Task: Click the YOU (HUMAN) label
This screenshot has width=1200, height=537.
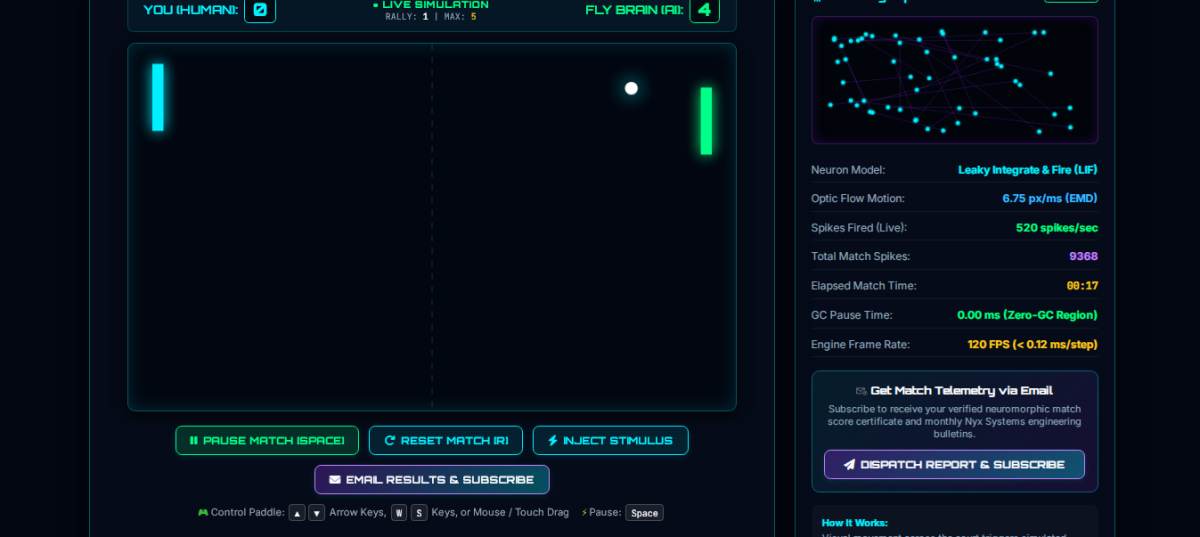Action: [191, 10]
